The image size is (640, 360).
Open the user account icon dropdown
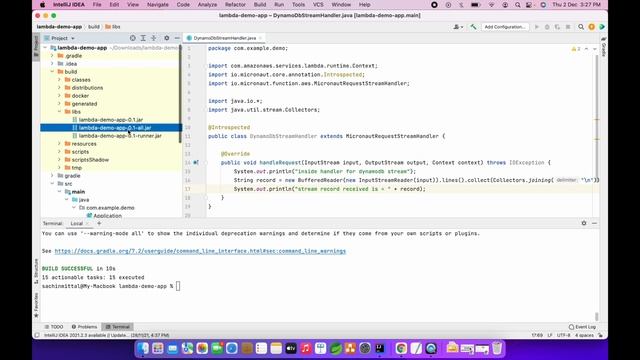[x=458, y=27]
